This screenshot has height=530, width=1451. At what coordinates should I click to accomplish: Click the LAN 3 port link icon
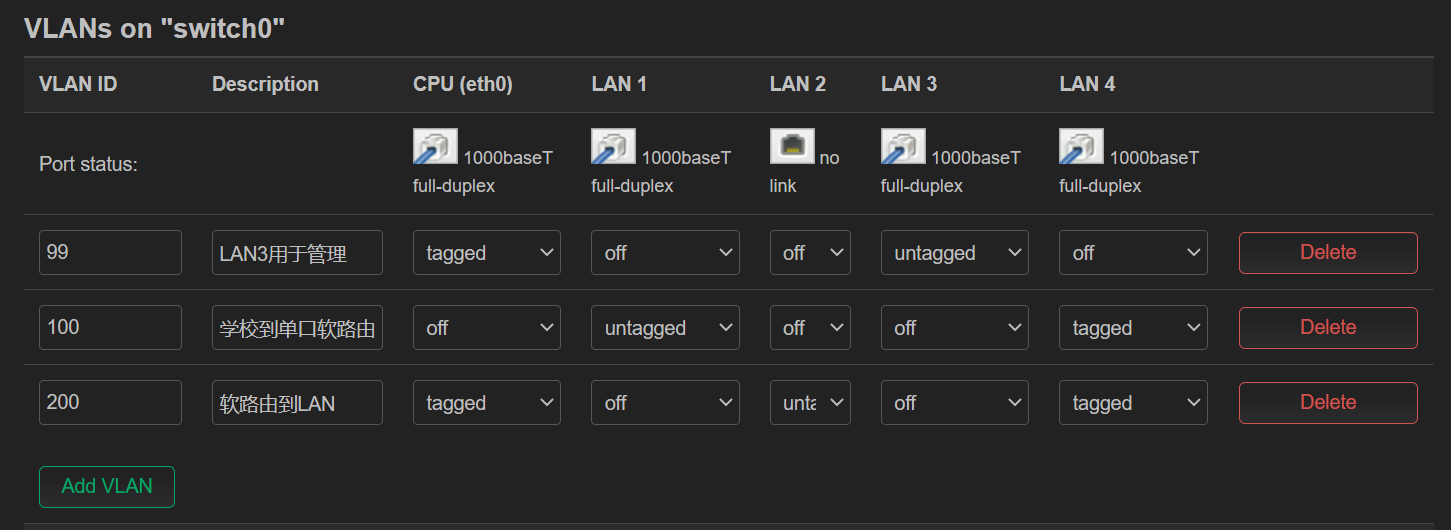[903, 147]
